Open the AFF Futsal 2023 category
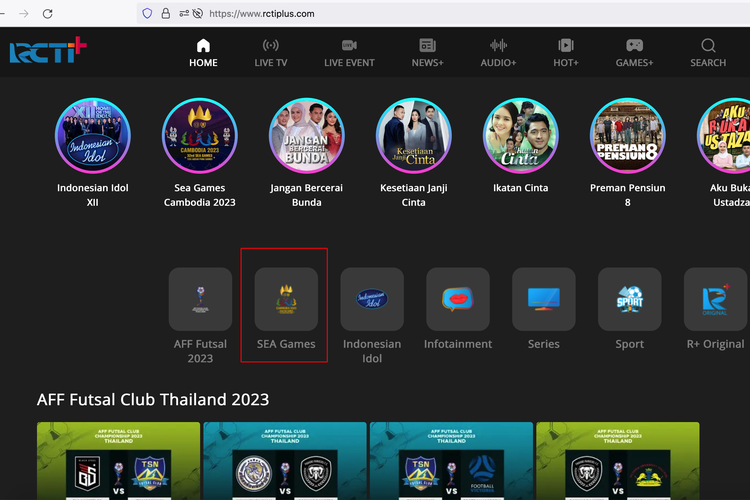The image size is (750, 500). pos(200,299)
